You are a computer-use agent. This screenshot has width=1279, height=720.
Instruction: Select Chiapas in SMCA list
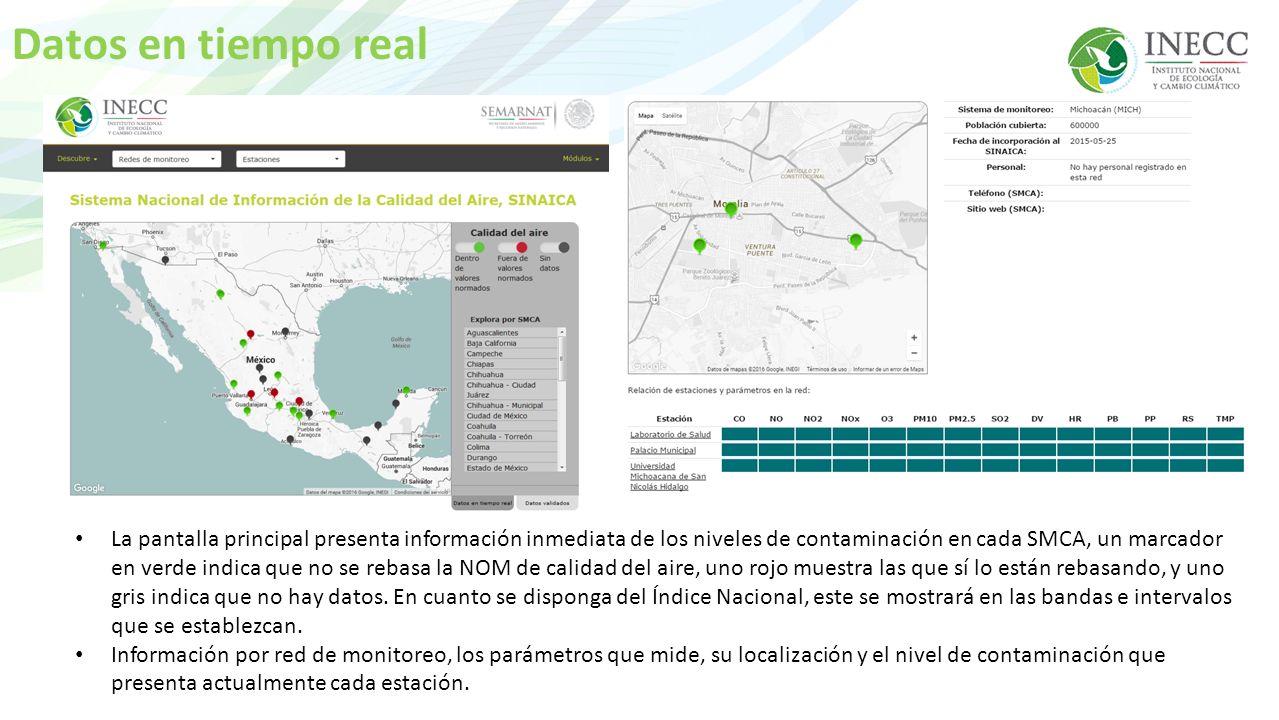511,364
